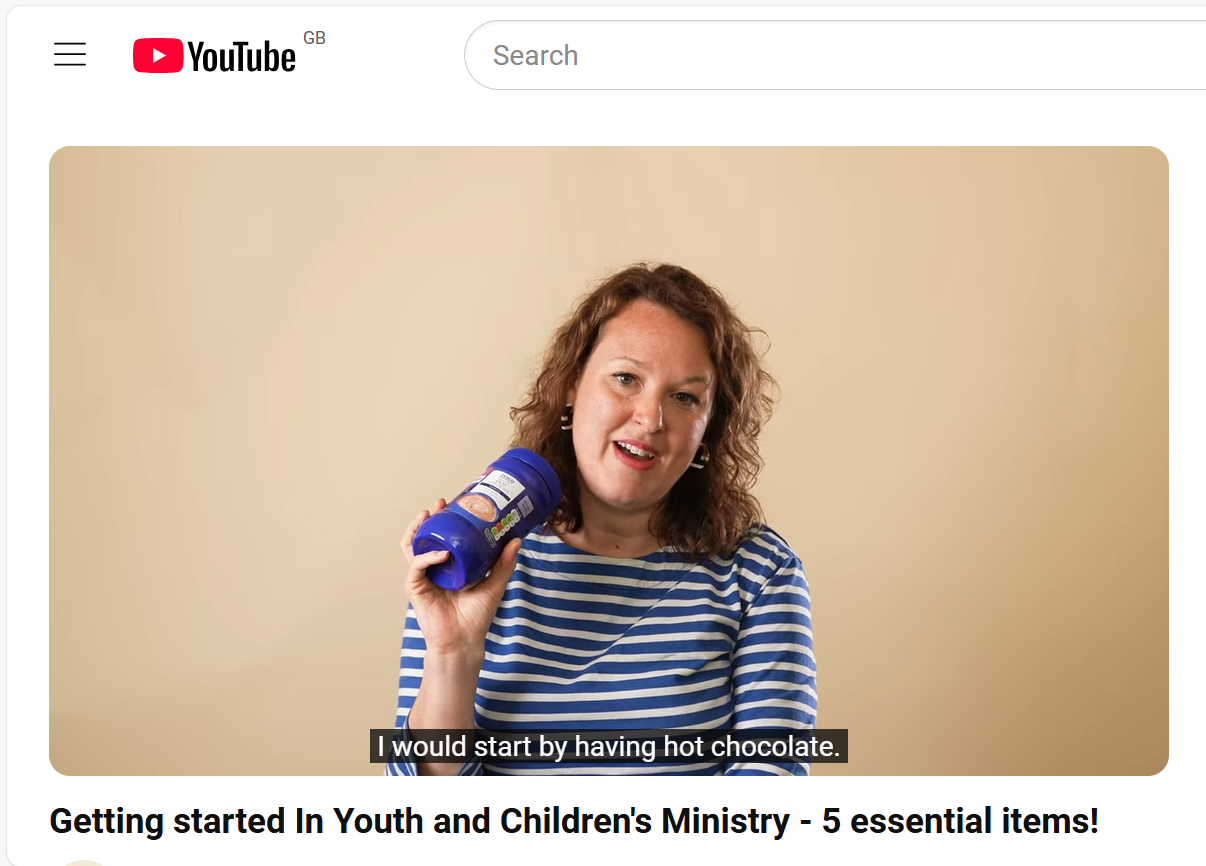Click the beige background right of presenter
This screenshot has width=1206, height=866.
point(990,450)
